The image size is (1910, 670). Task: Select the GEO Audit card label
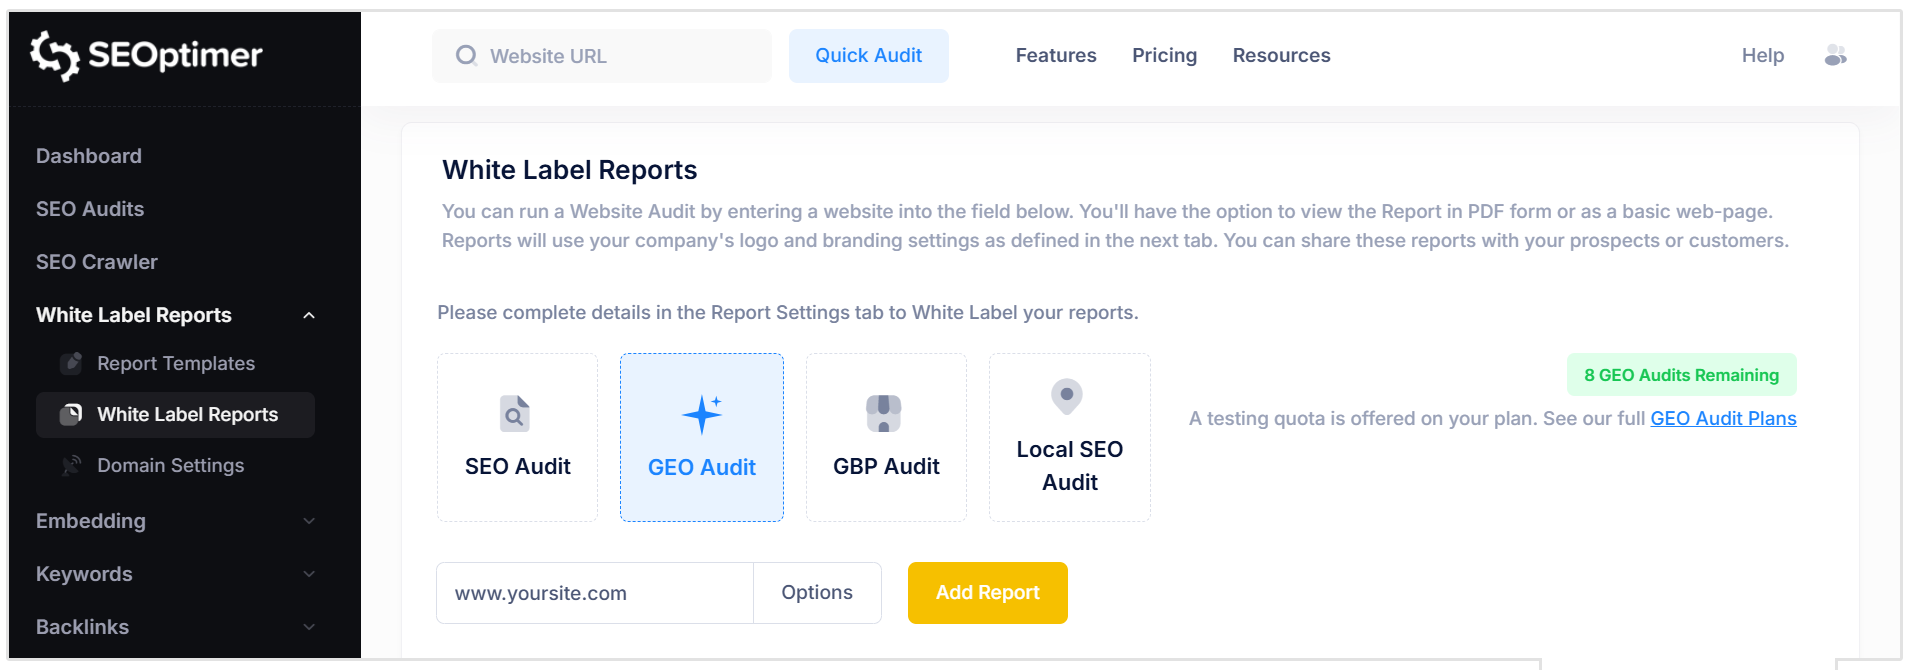(702, 467)
